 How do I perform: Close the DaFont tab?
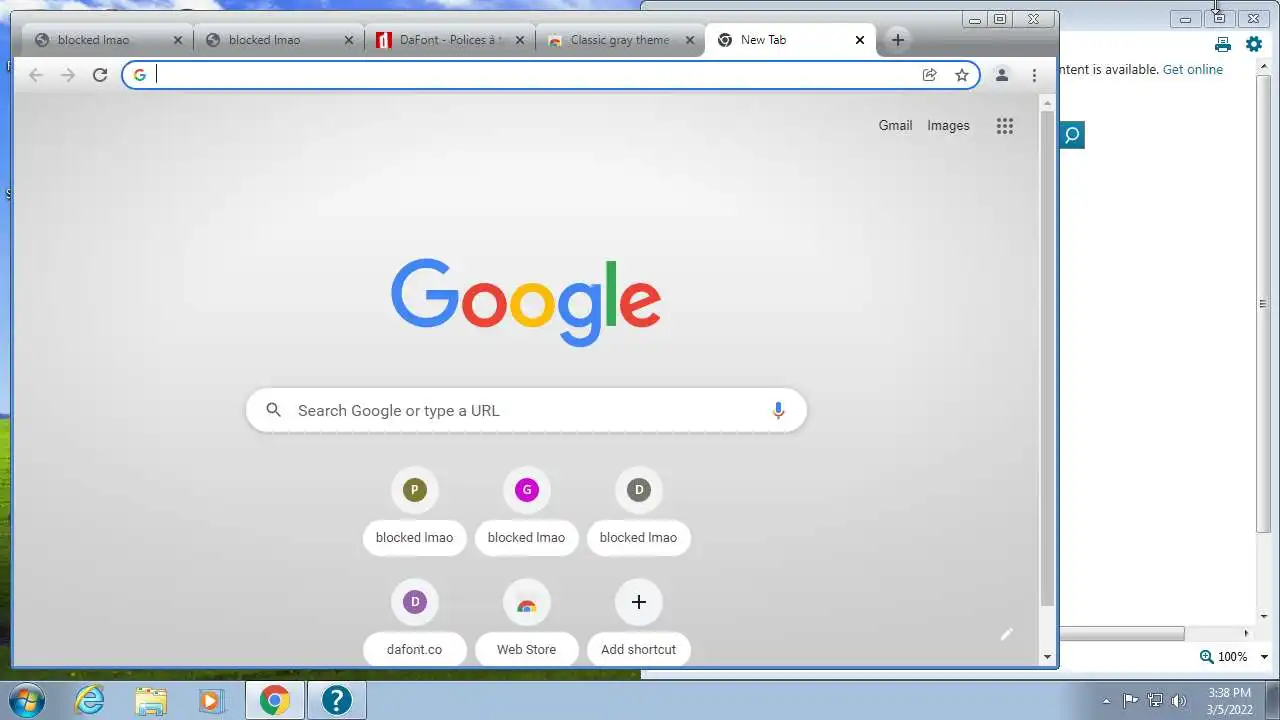518,40
